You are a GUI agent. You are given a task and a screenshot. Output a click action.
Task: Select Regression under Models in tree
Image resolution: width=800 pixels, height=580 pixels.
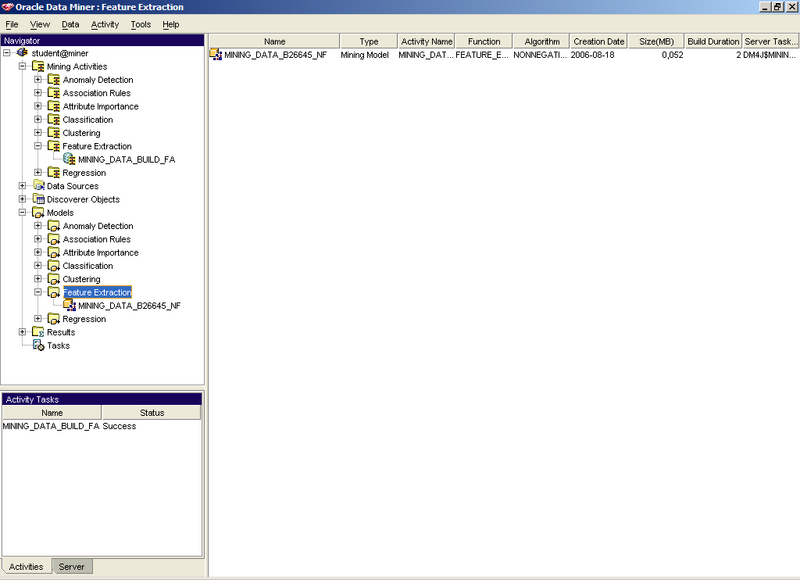tap(84, 319)
